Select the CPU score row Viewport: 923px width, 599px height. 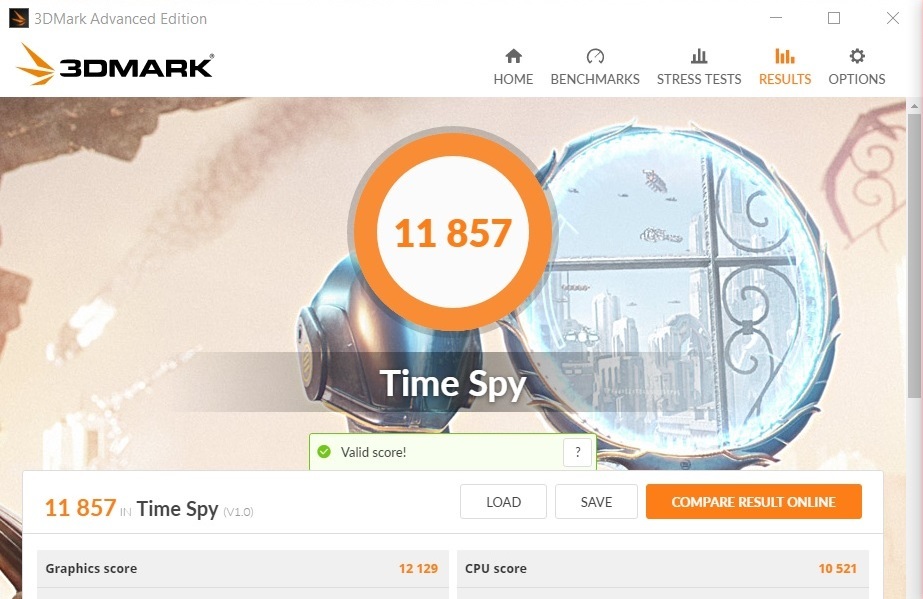[x=663, y=568]
